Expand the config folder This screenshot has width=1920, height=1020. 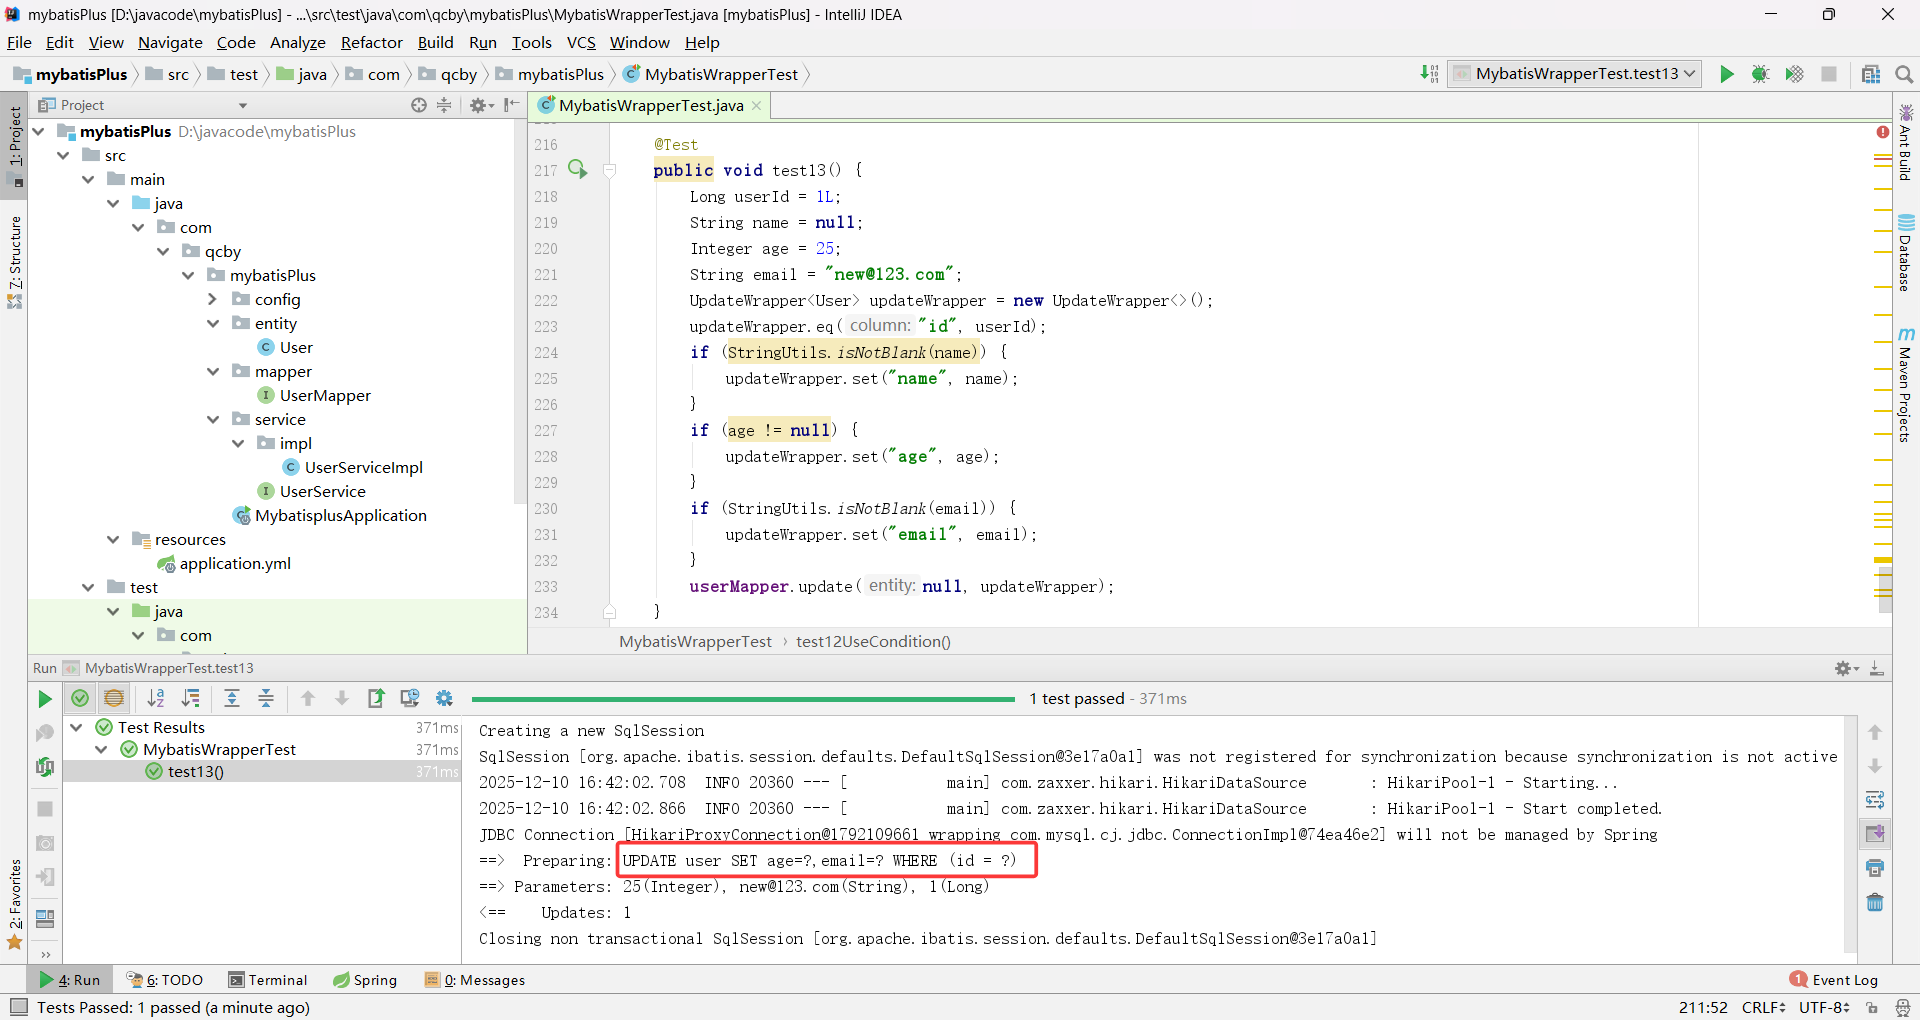click(x=212, y=299)
